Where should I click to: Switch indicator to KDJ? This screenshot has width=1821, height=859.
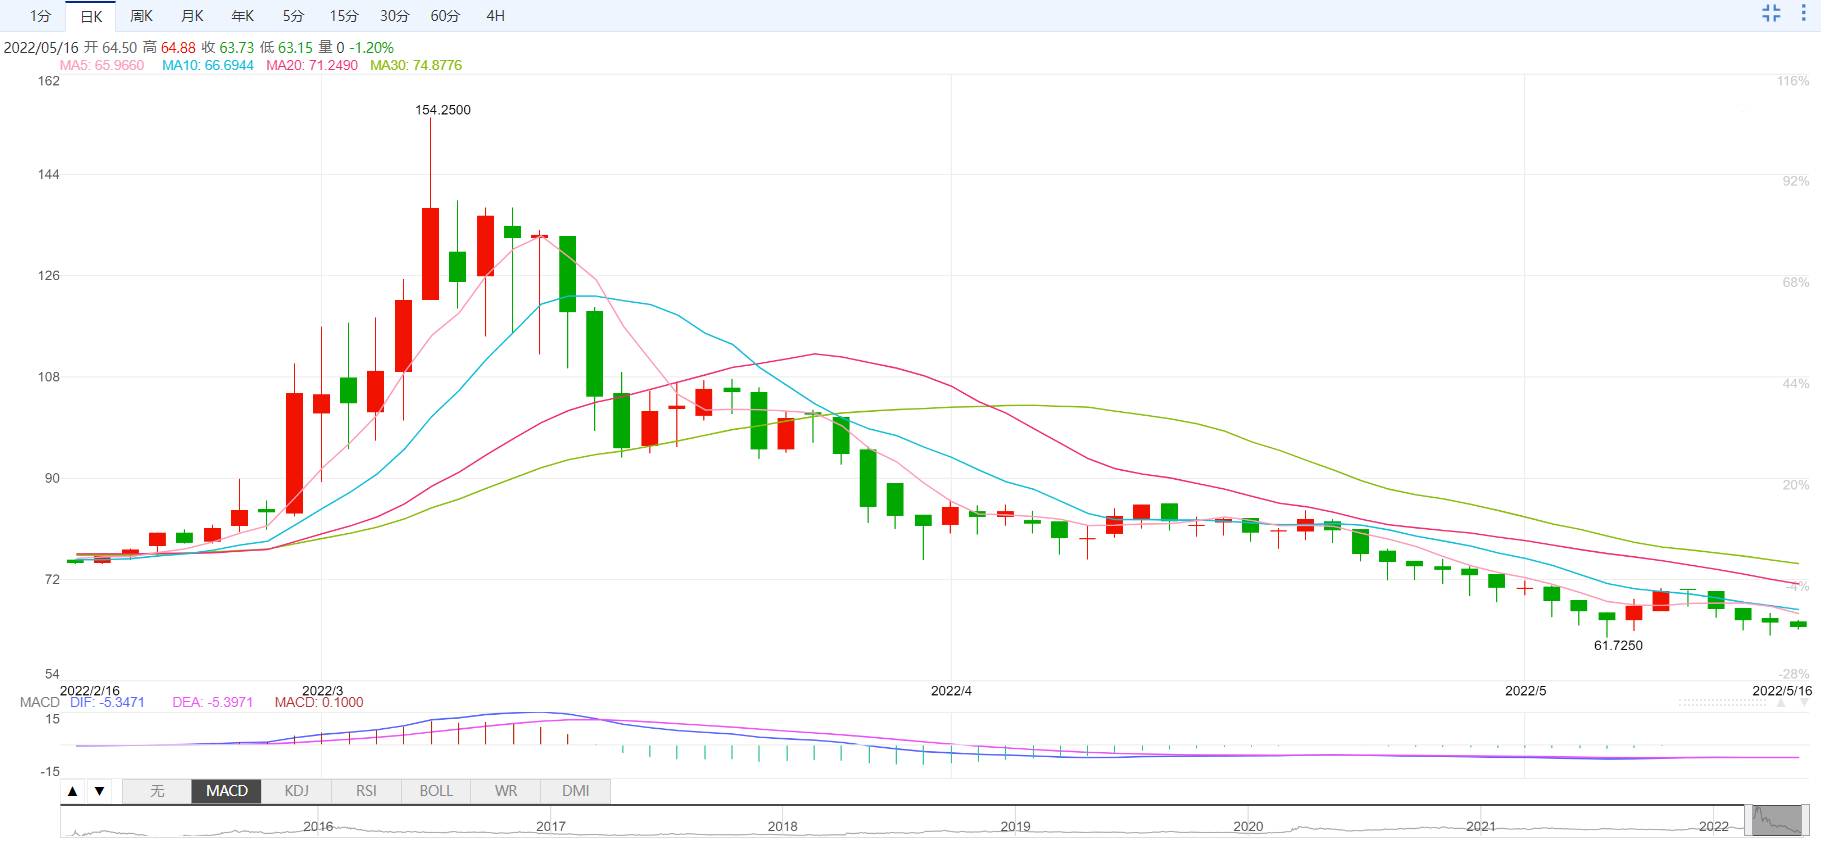tap(297, 791)
